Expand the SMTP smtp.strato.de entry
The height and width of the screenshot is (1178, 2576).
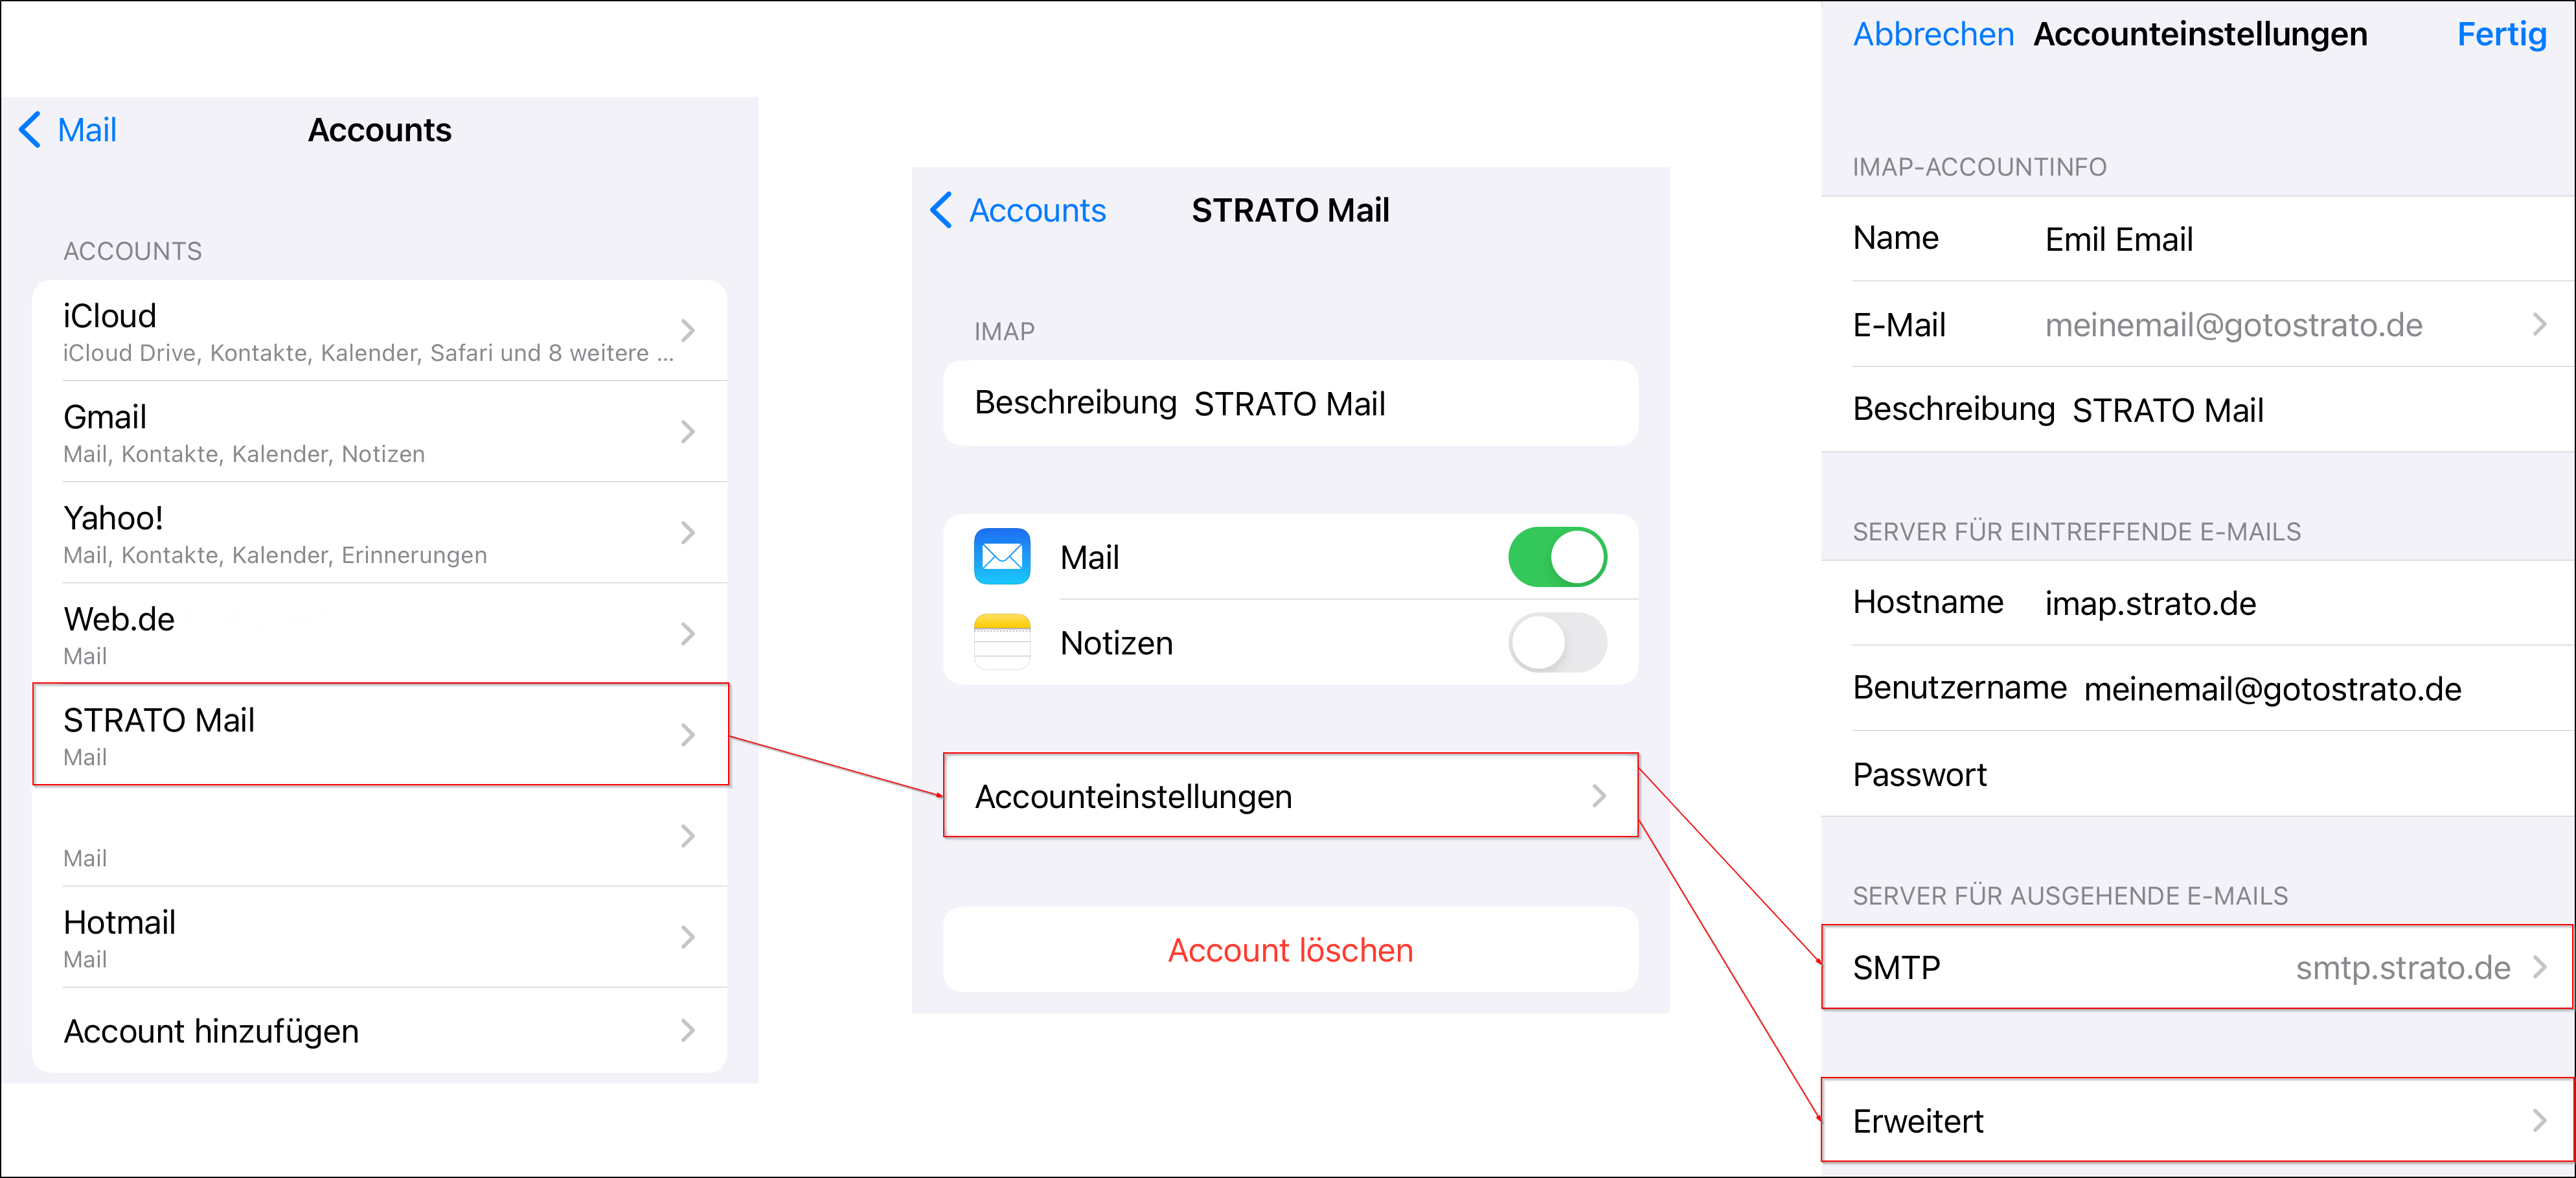[x=2196, y=966]
